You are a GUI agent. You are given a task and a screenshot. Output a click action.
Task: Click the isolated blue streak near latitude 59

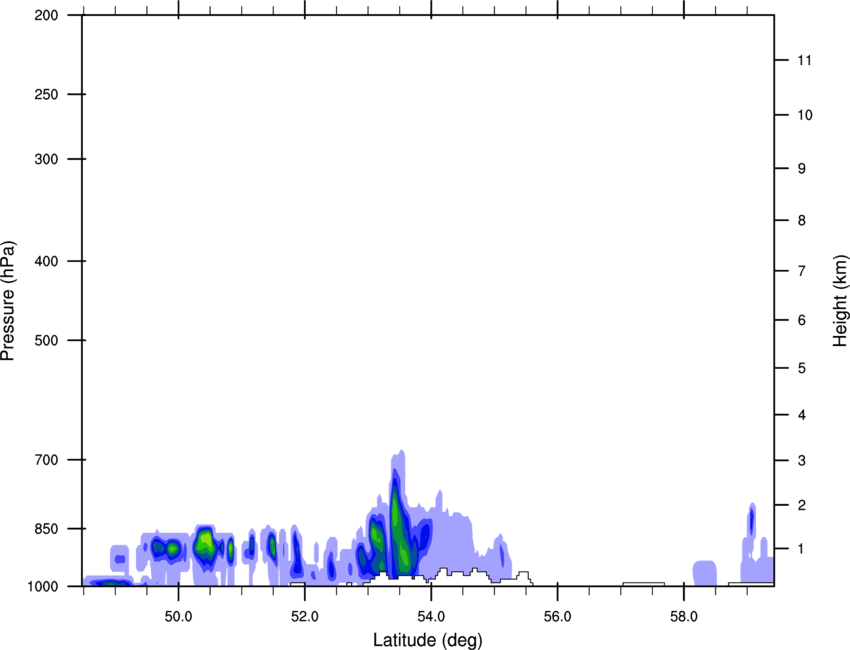click(751, 521)
